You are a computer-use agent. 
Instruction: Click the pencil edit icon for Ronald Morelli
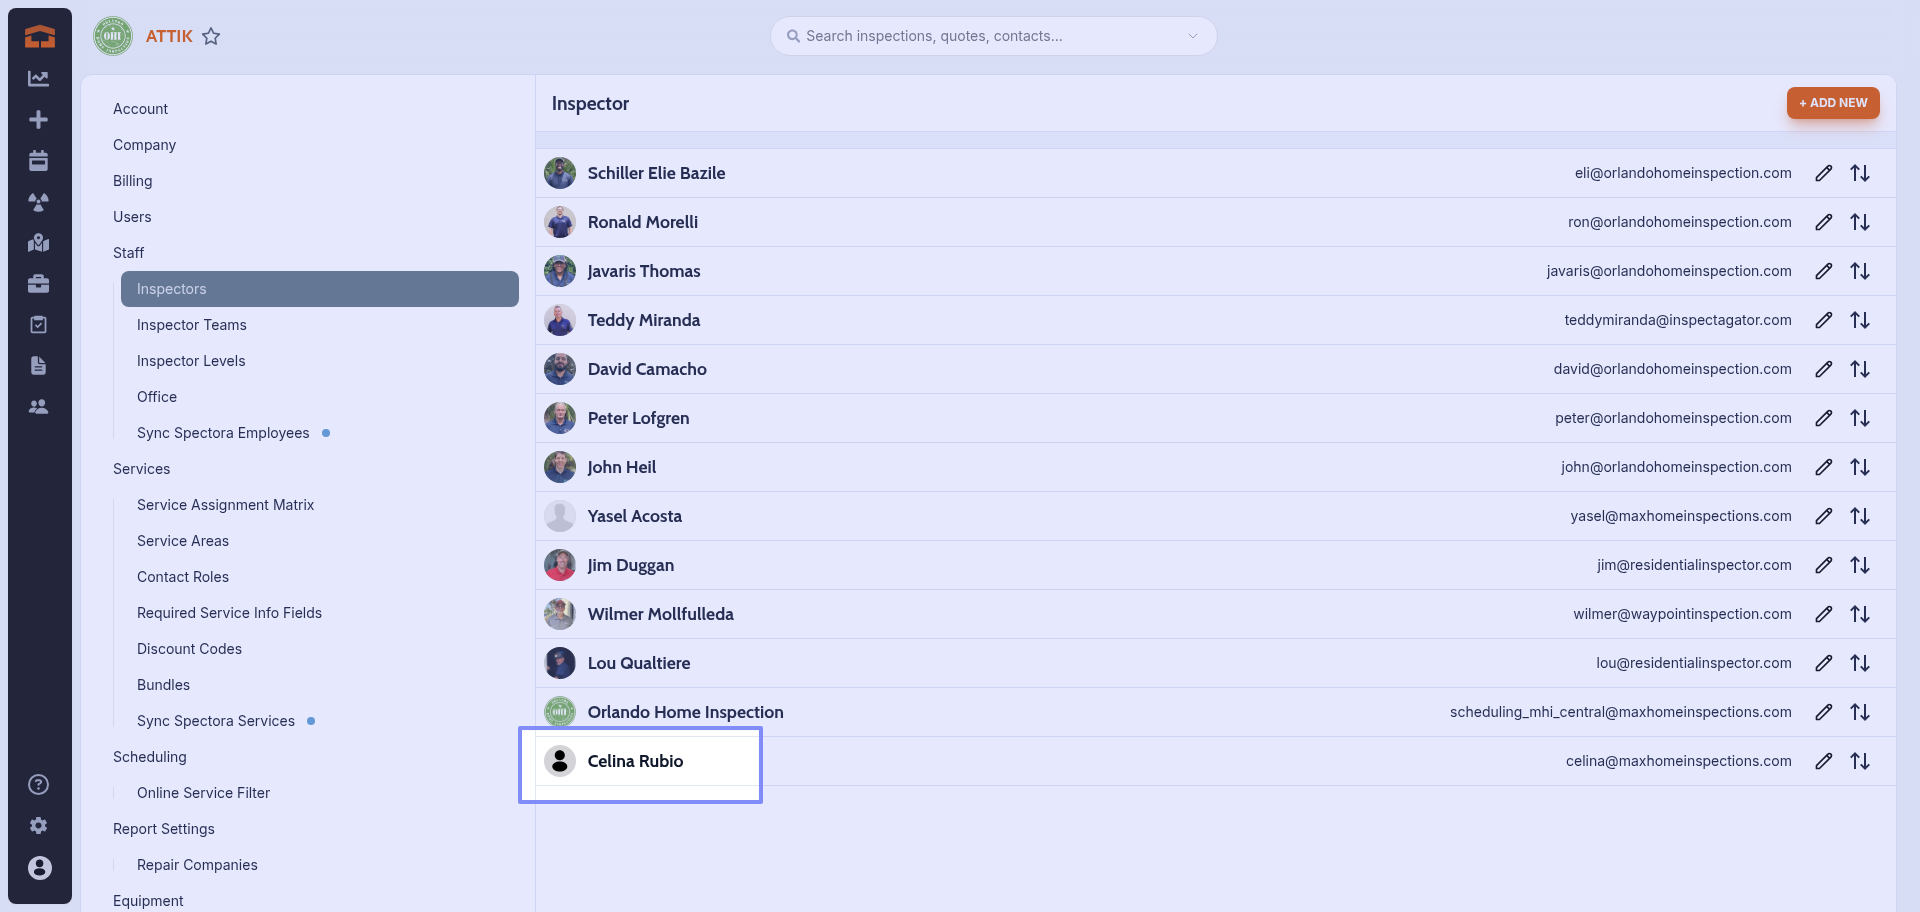[1824, 222]
